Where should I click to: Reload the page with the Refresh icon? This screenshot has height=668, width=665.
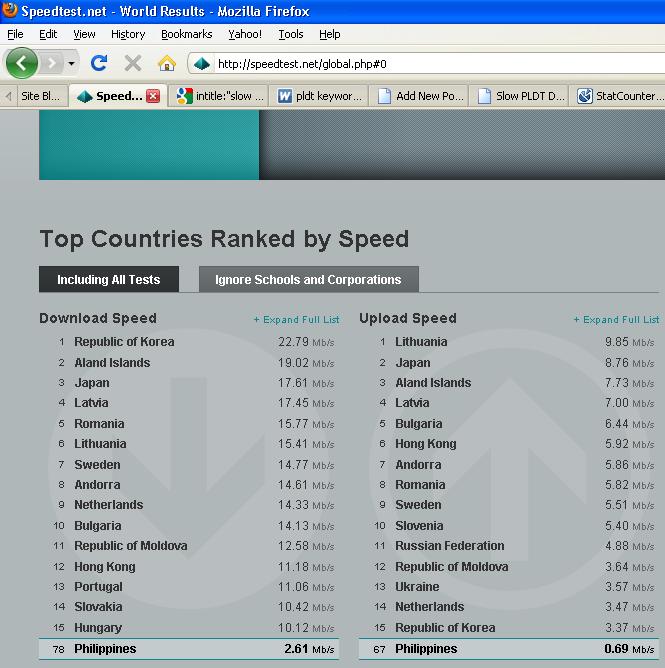tap(99, 63)
